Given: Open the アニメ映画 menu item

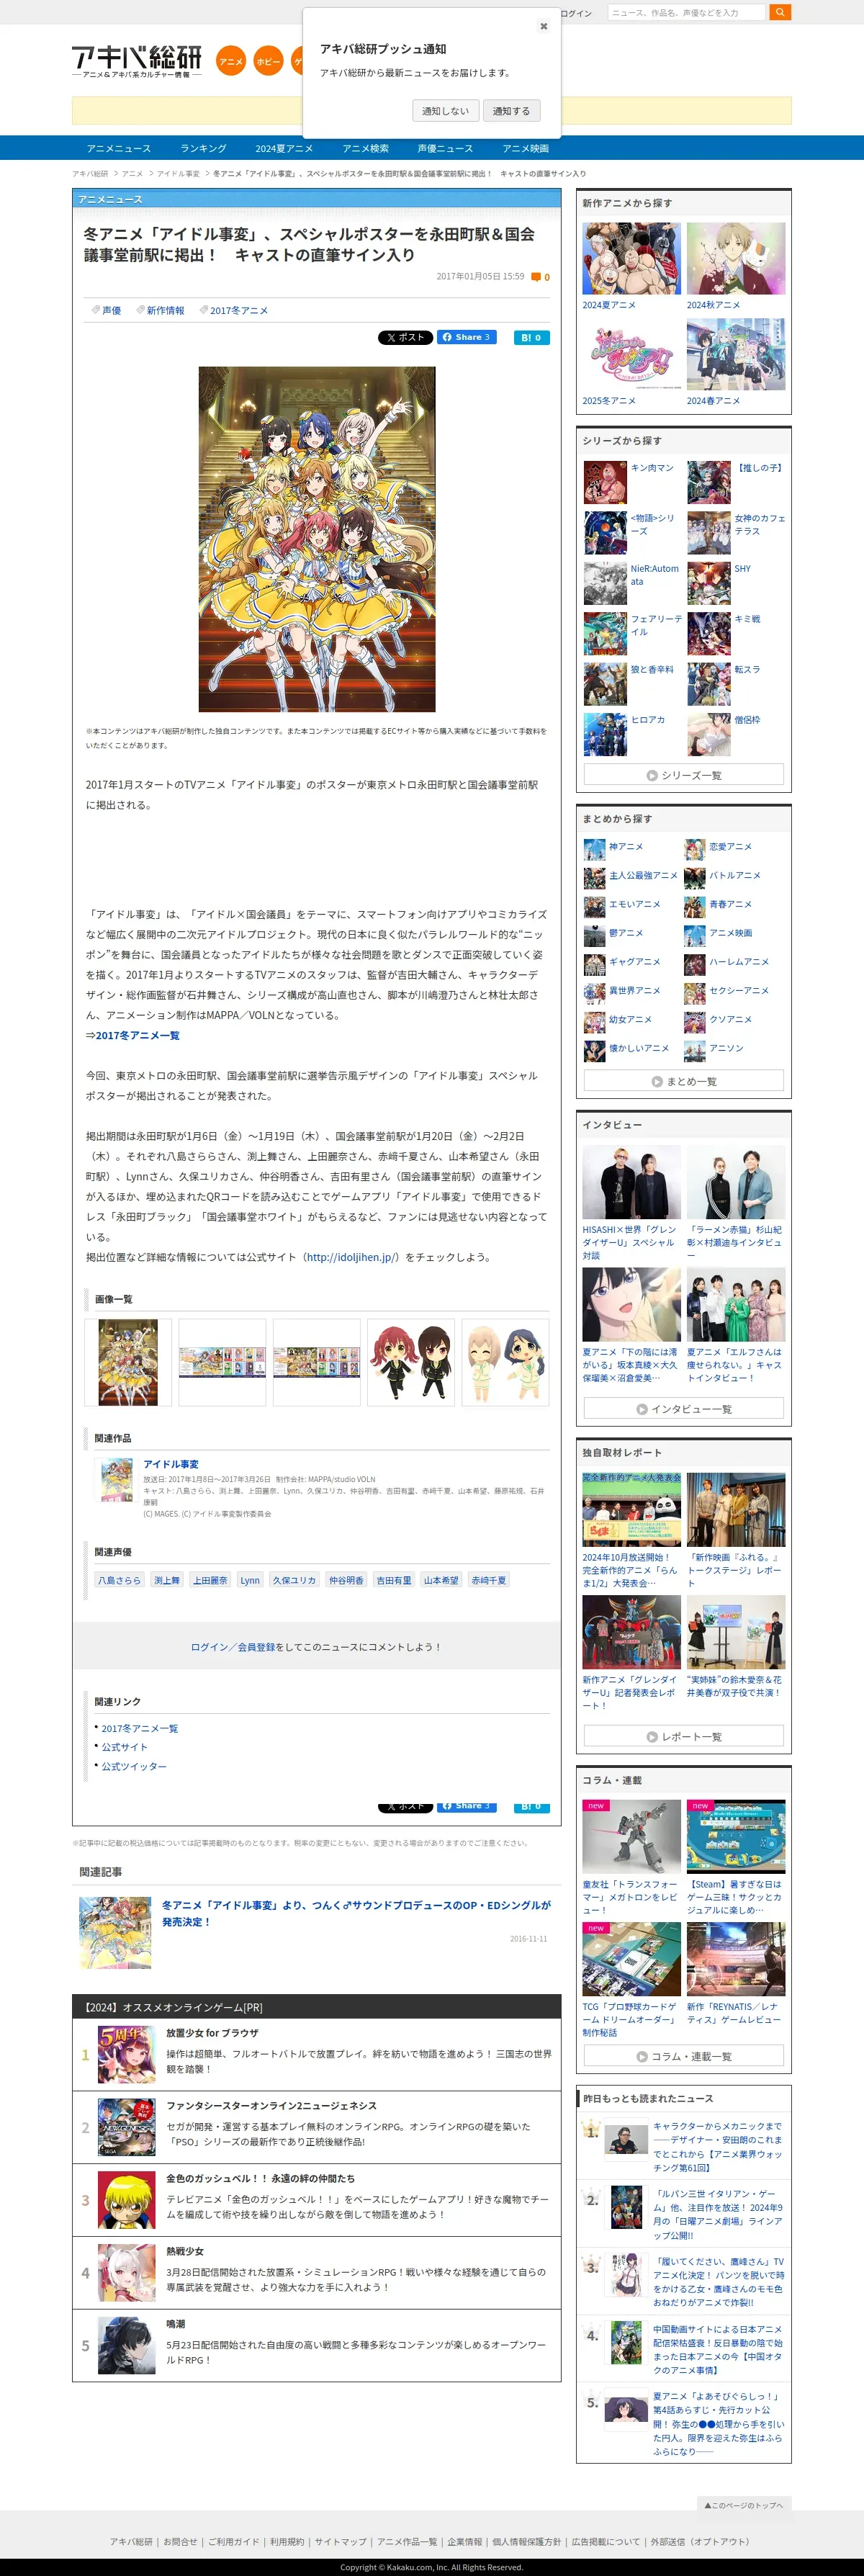Looking at the screenshot, I should pyautogui.click(x=526, y=148).
